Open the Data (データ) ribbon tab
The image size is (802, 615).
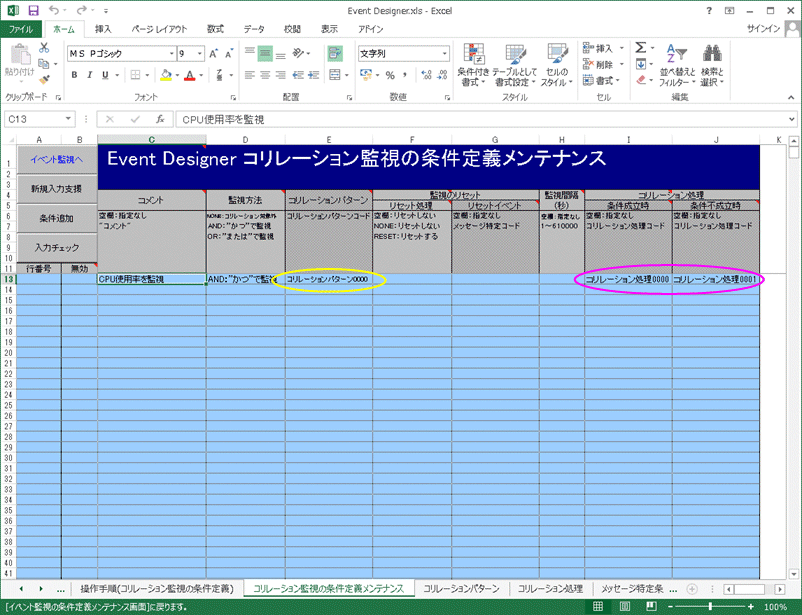[254, 29]
